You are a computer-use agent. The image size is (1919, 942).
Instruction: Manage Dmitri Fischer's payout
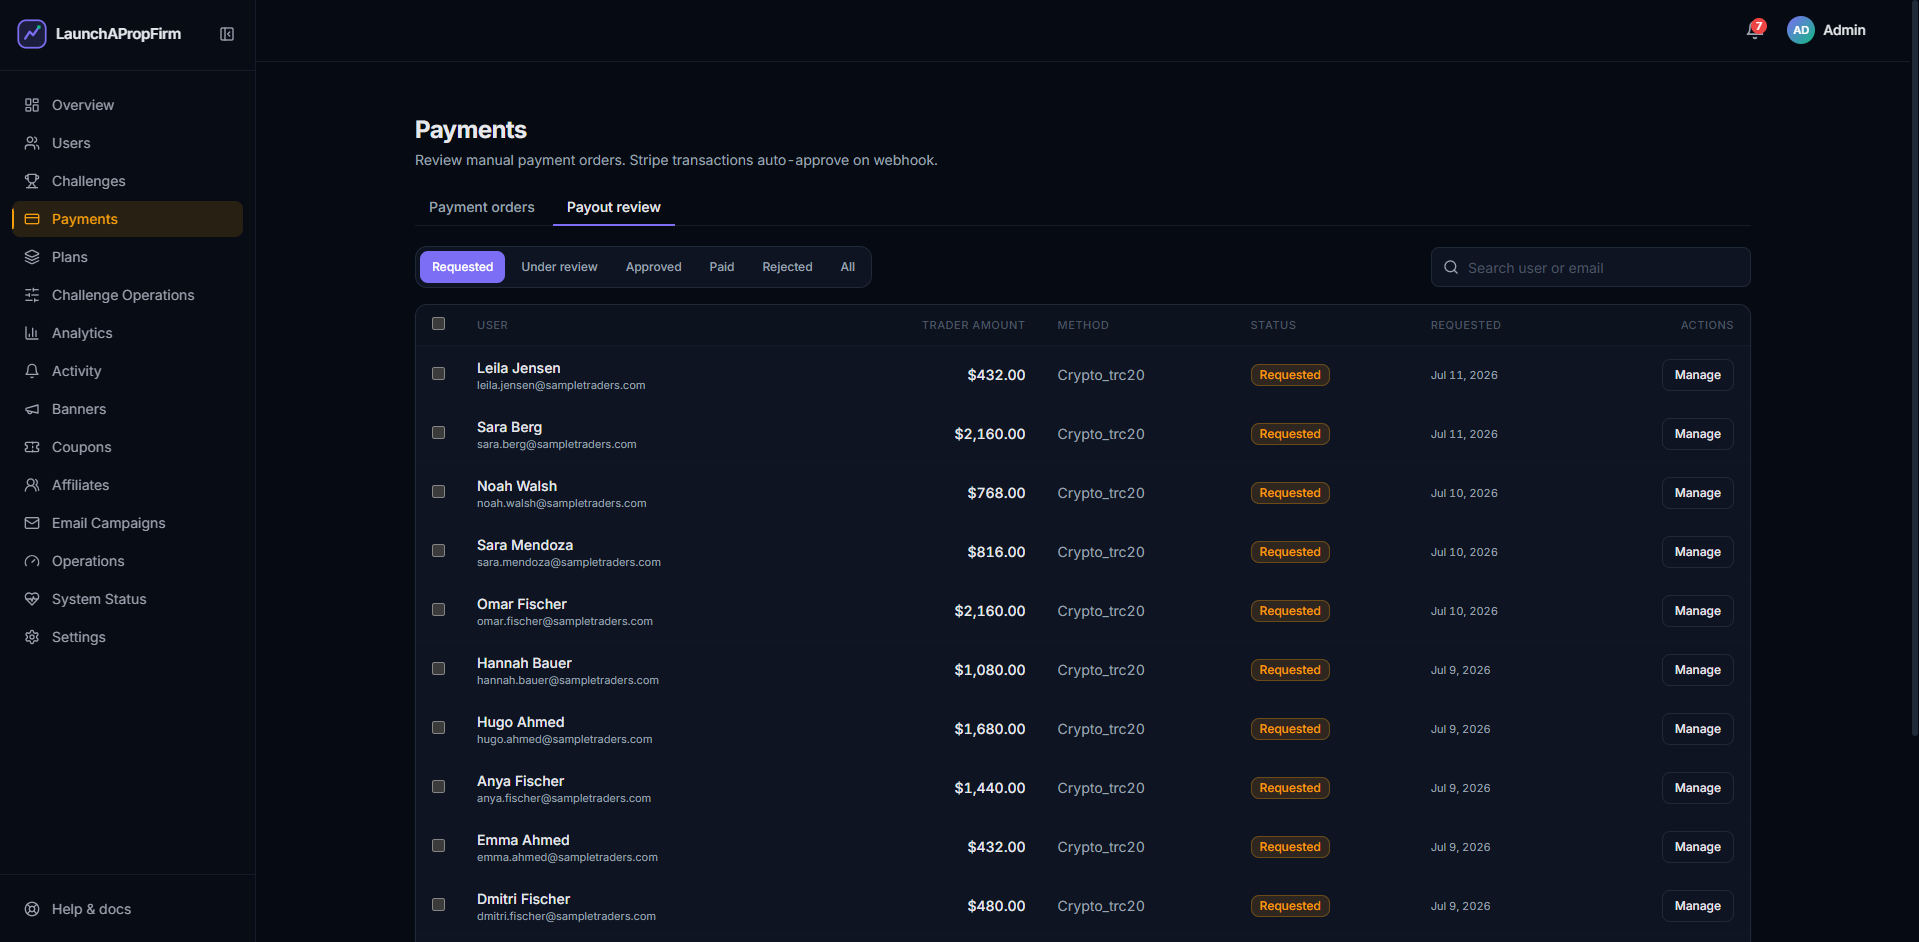(1697, 906)
